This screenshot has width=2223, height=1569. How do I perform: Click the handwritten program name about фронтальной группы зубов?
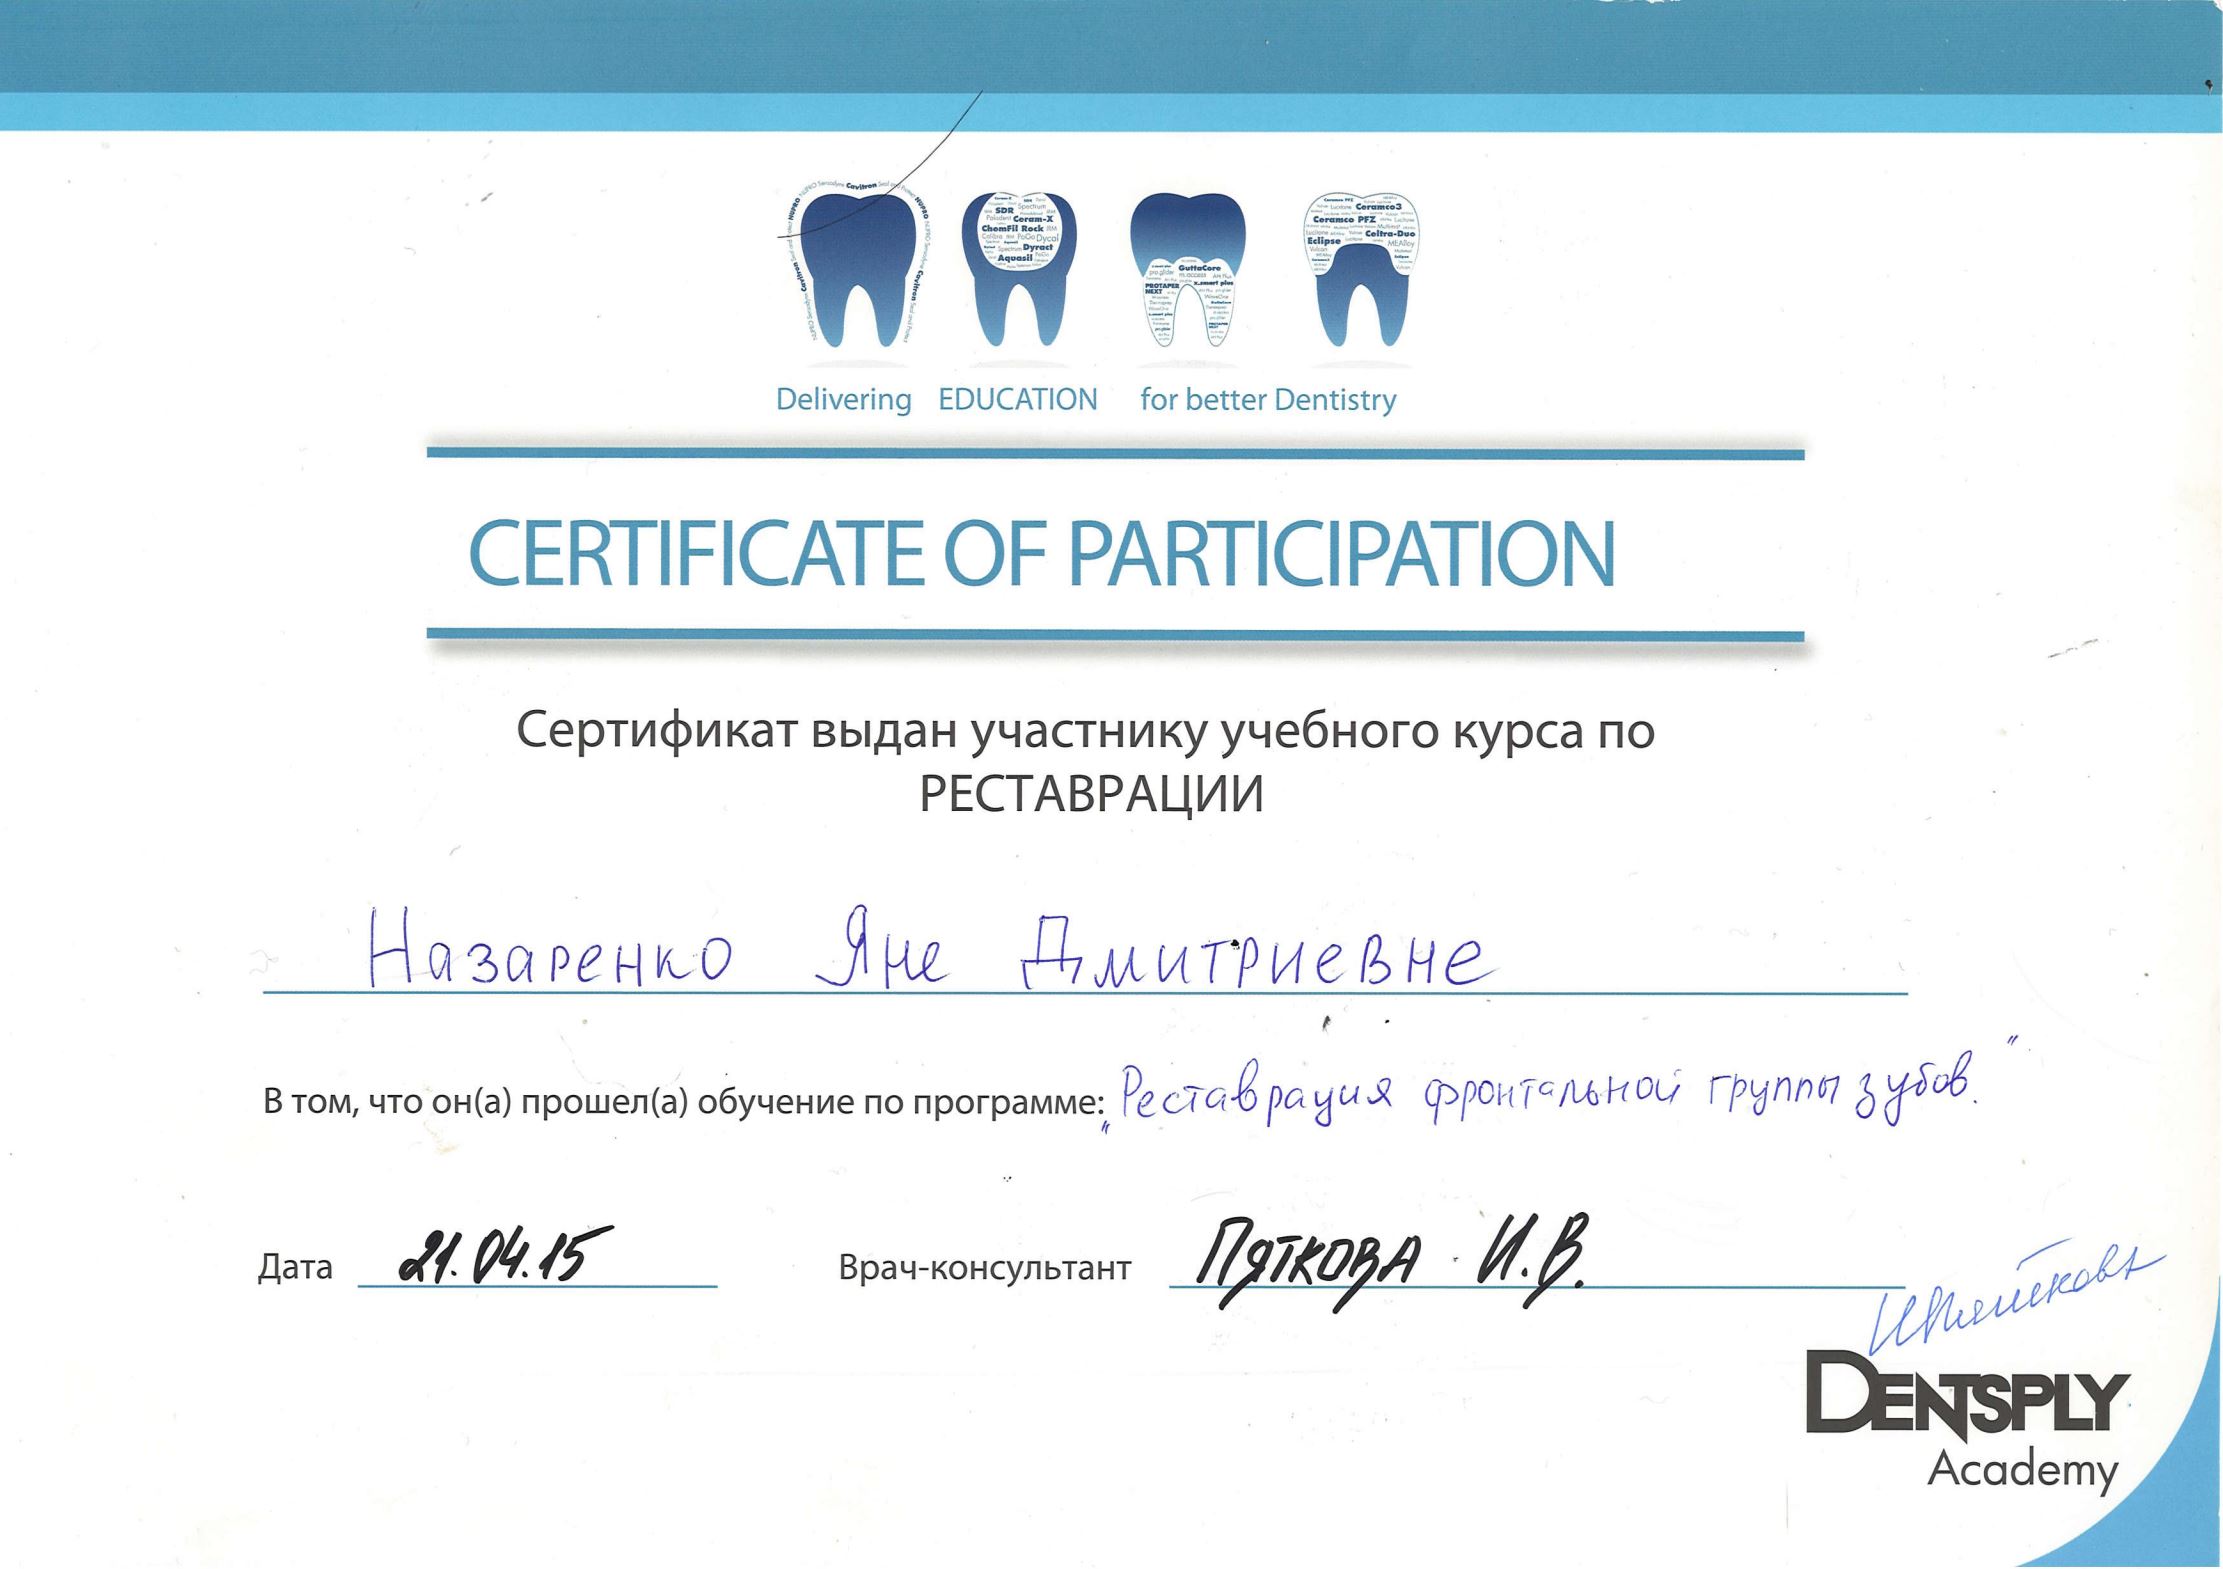click(1544, 1098)
